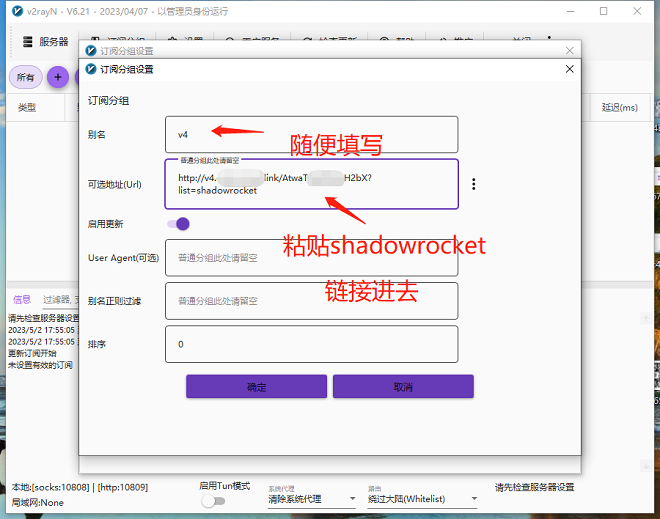Maximize the v2rayN main window
The image size is (660, 519).
(604, 11)
